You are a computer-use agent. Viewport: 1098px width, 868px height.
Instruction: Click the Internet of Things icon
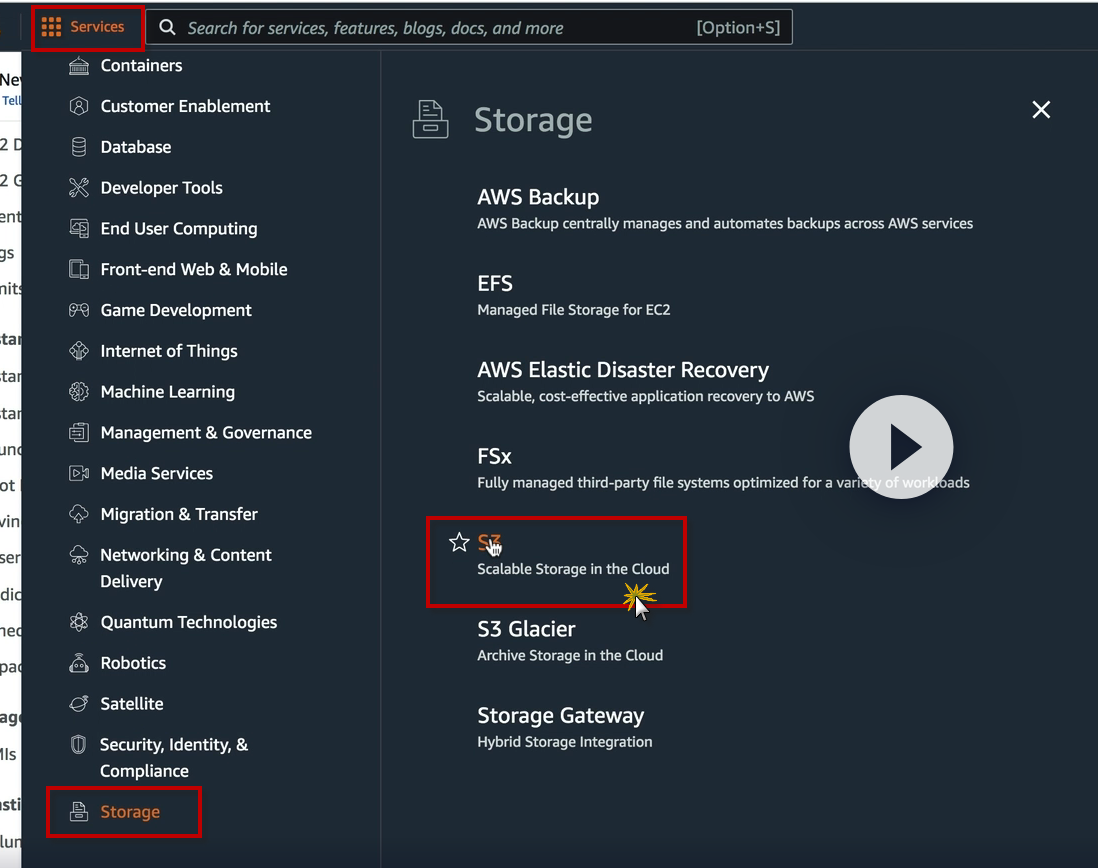[x=79, y=351]
